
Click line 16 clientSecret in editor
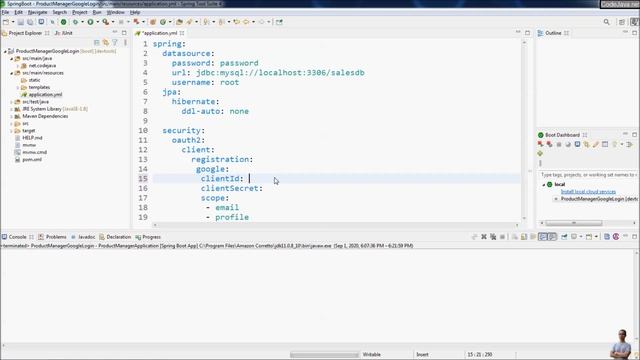231,189
